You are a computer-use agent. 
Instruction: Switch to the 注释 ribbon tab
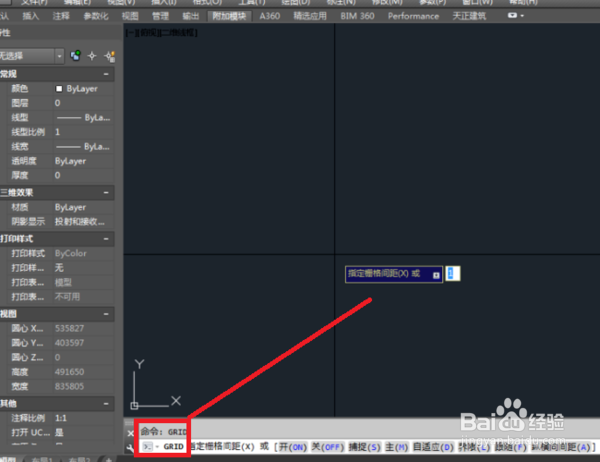click(x=61, y=16)
